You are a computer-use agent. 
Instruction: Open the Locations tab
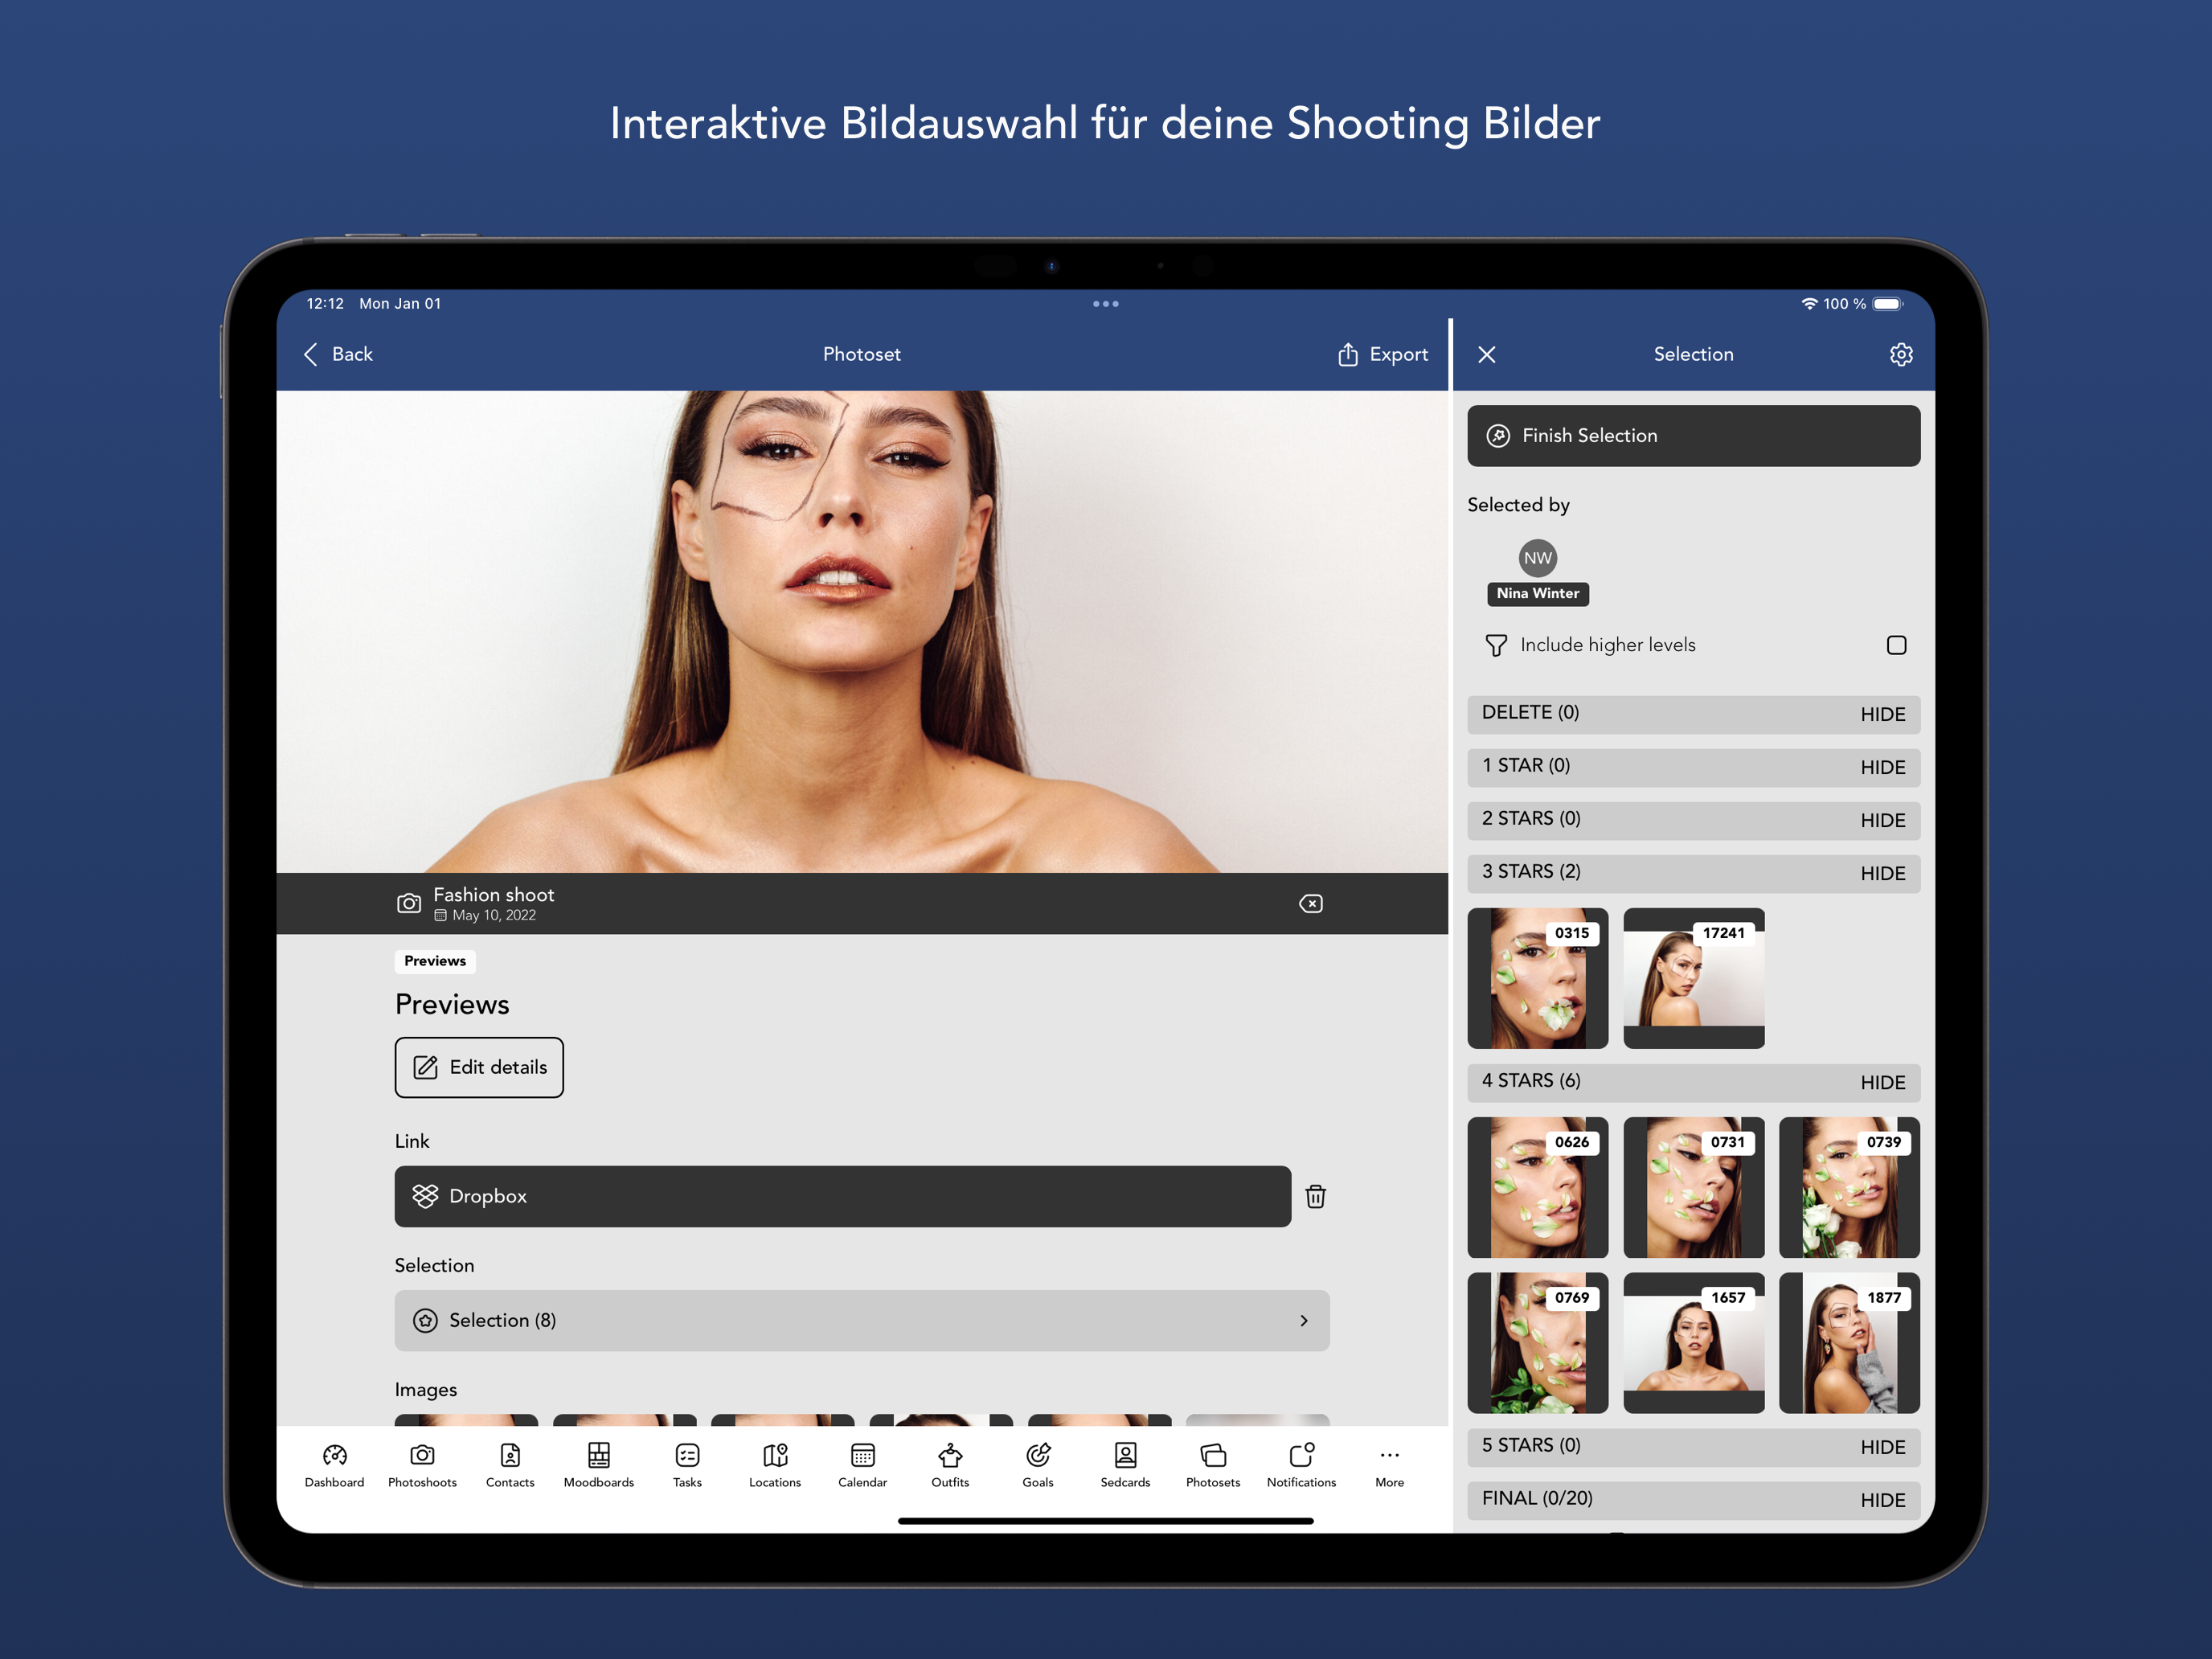point(775,1465)
